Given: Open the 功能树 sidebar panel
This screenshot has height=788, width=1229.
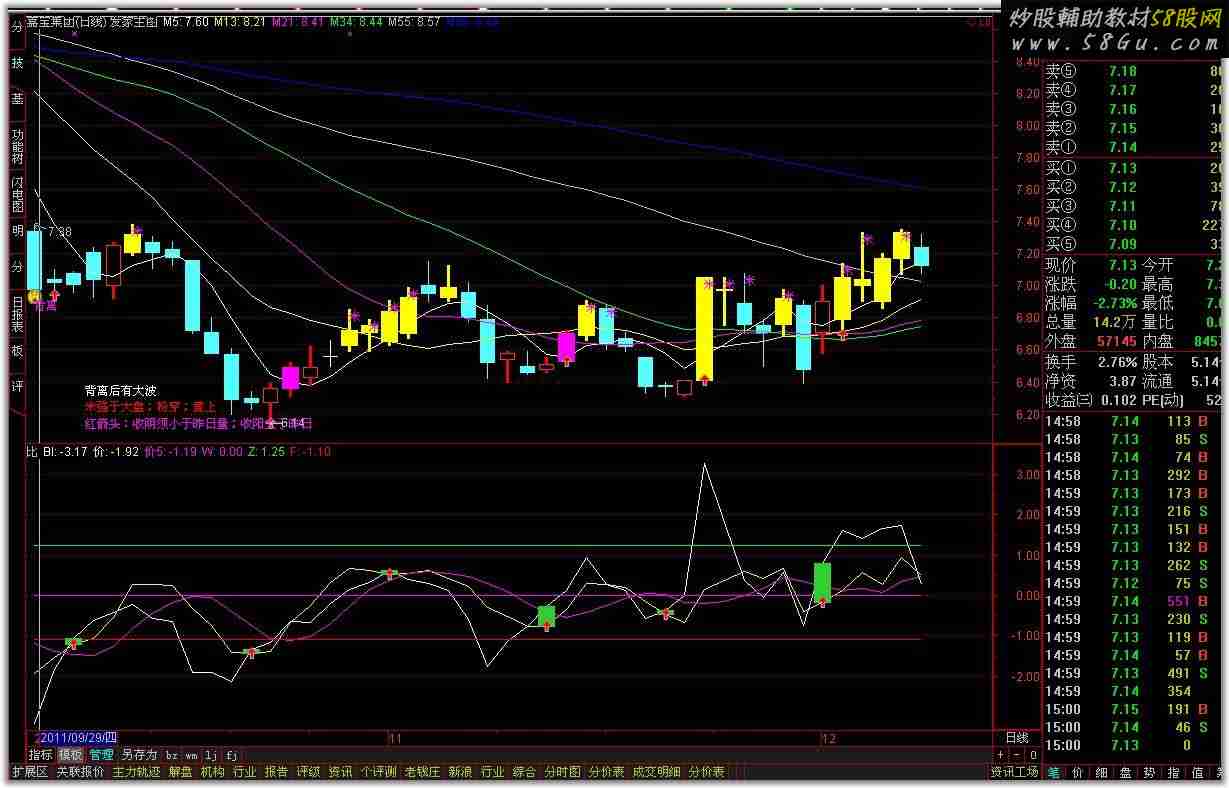Looking at the screenshot, I should [17, 146].
